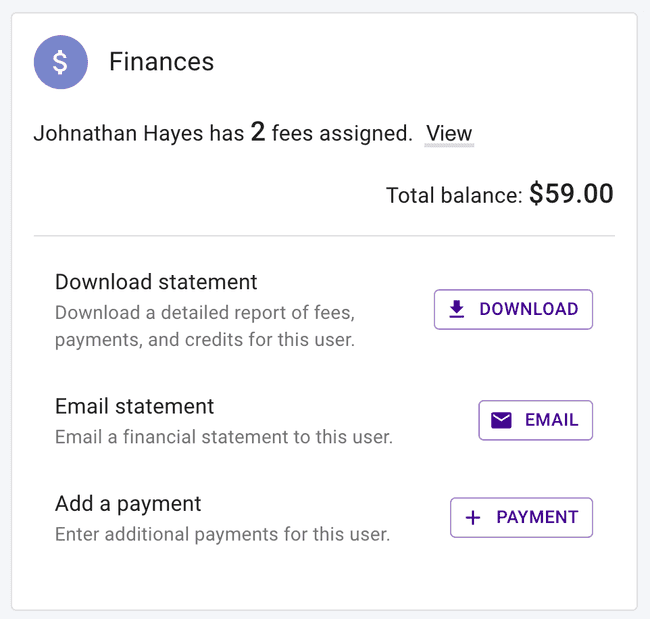Viewport: 650px width, 619px height.
Task: Click the 'Email statement' title
Action: click(135, 406)
